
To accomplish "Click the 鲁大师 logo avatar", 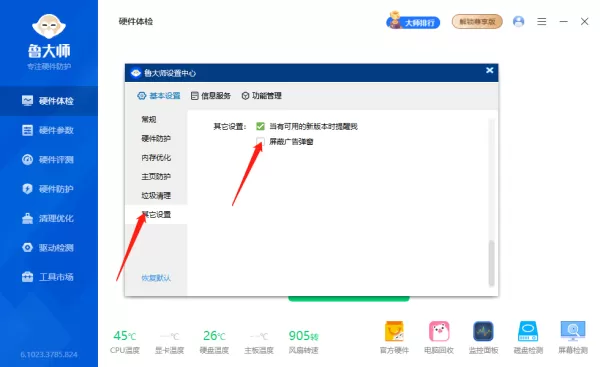I will pos(49,26).
